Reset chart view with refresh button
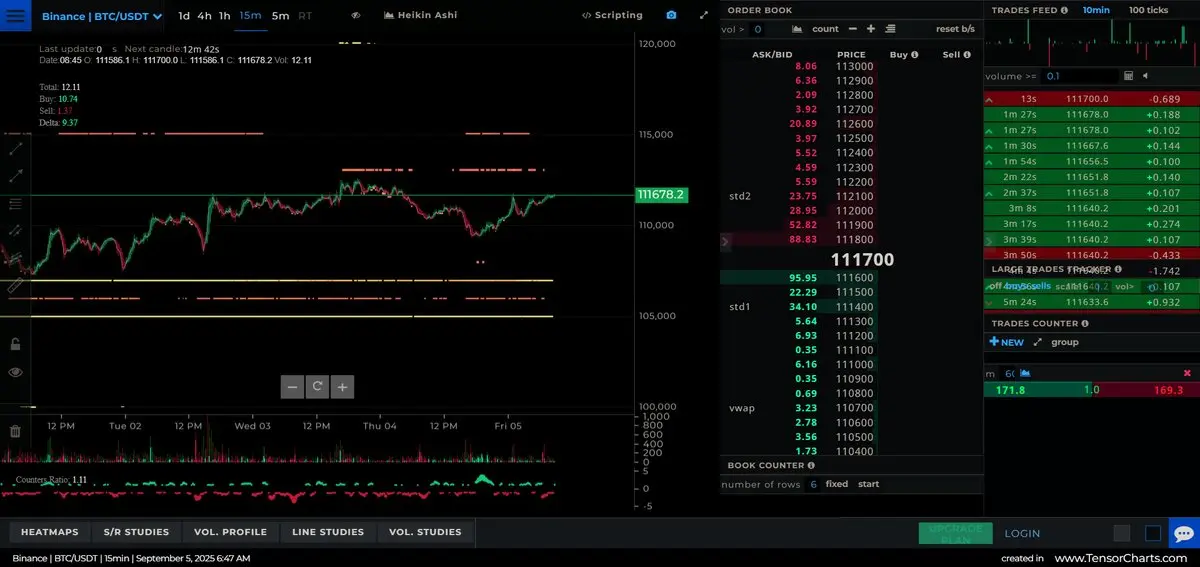The height and width of the screenshot is (567, 1200). click(x=317, y=387)
